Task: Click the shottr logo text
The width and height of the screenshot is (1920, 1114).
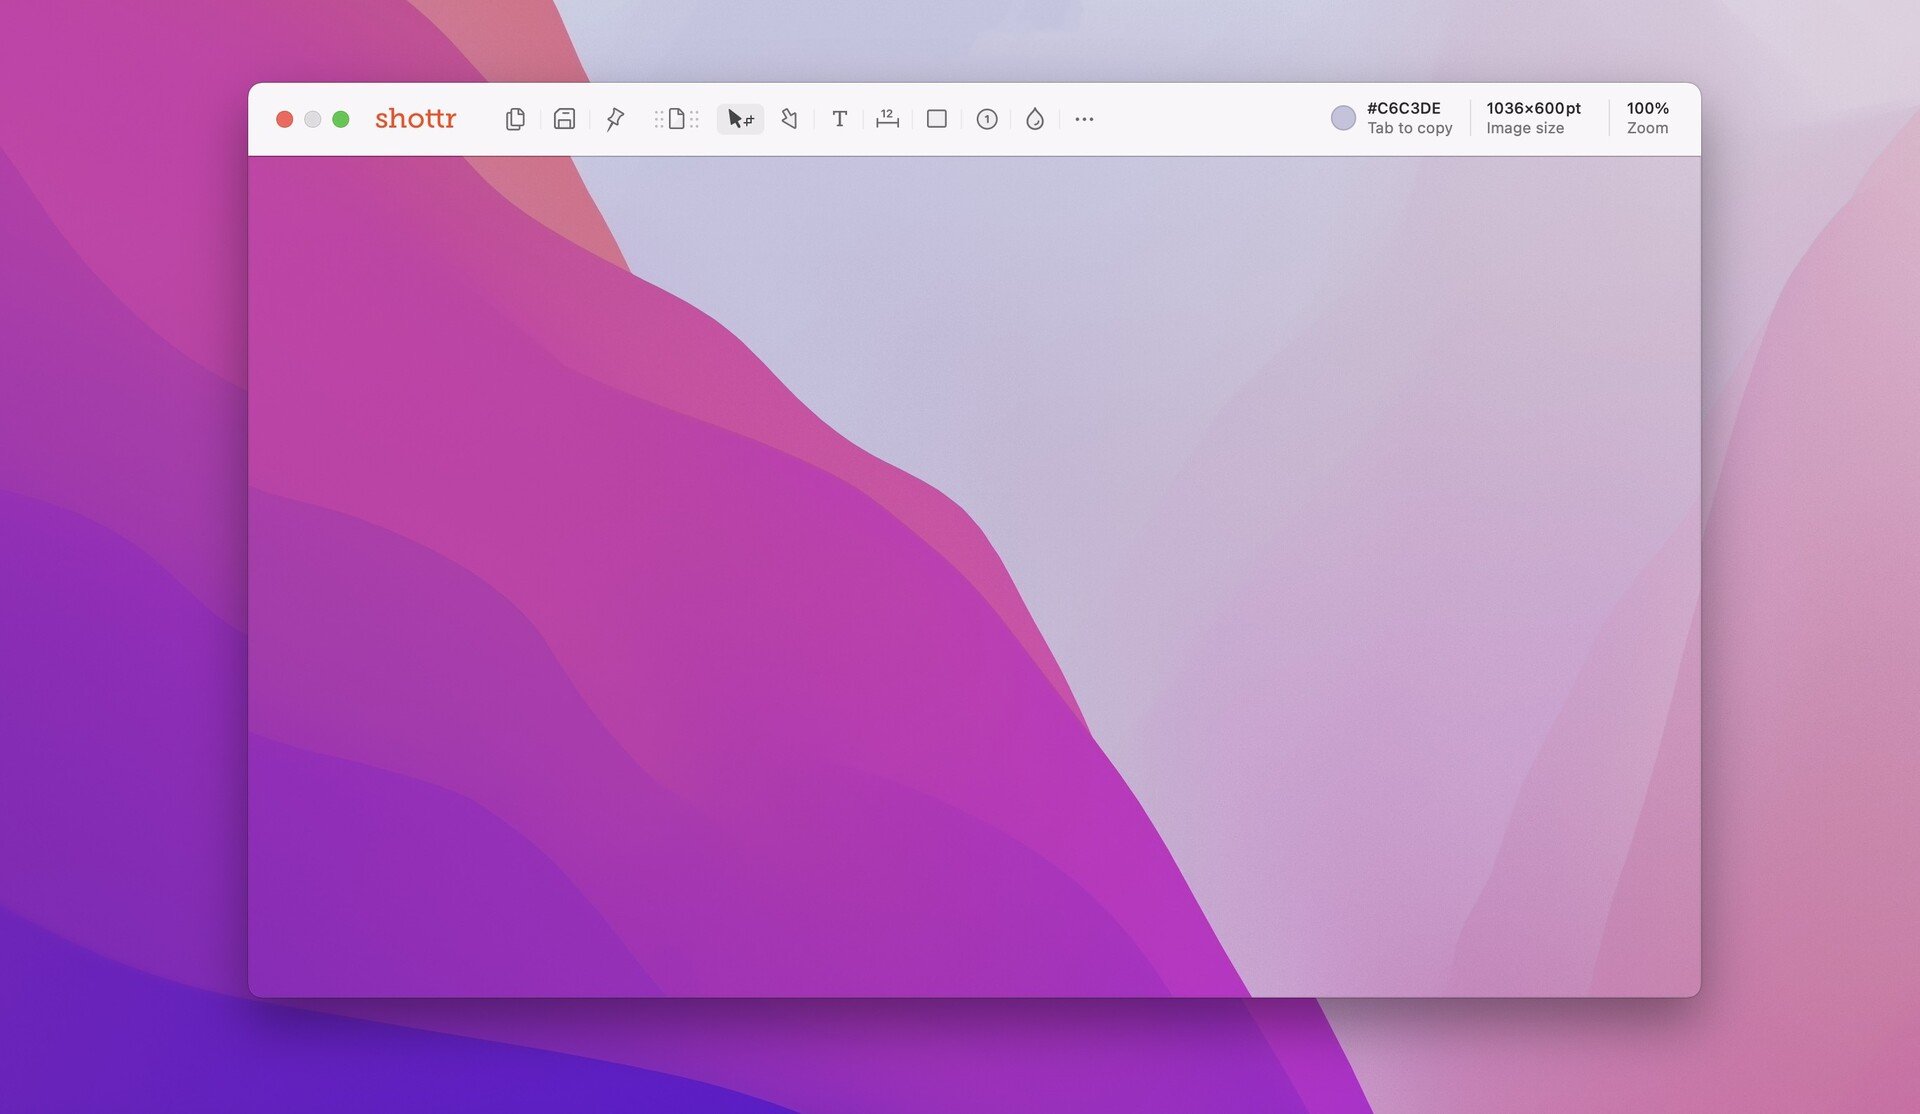Action: coord(415,118)
